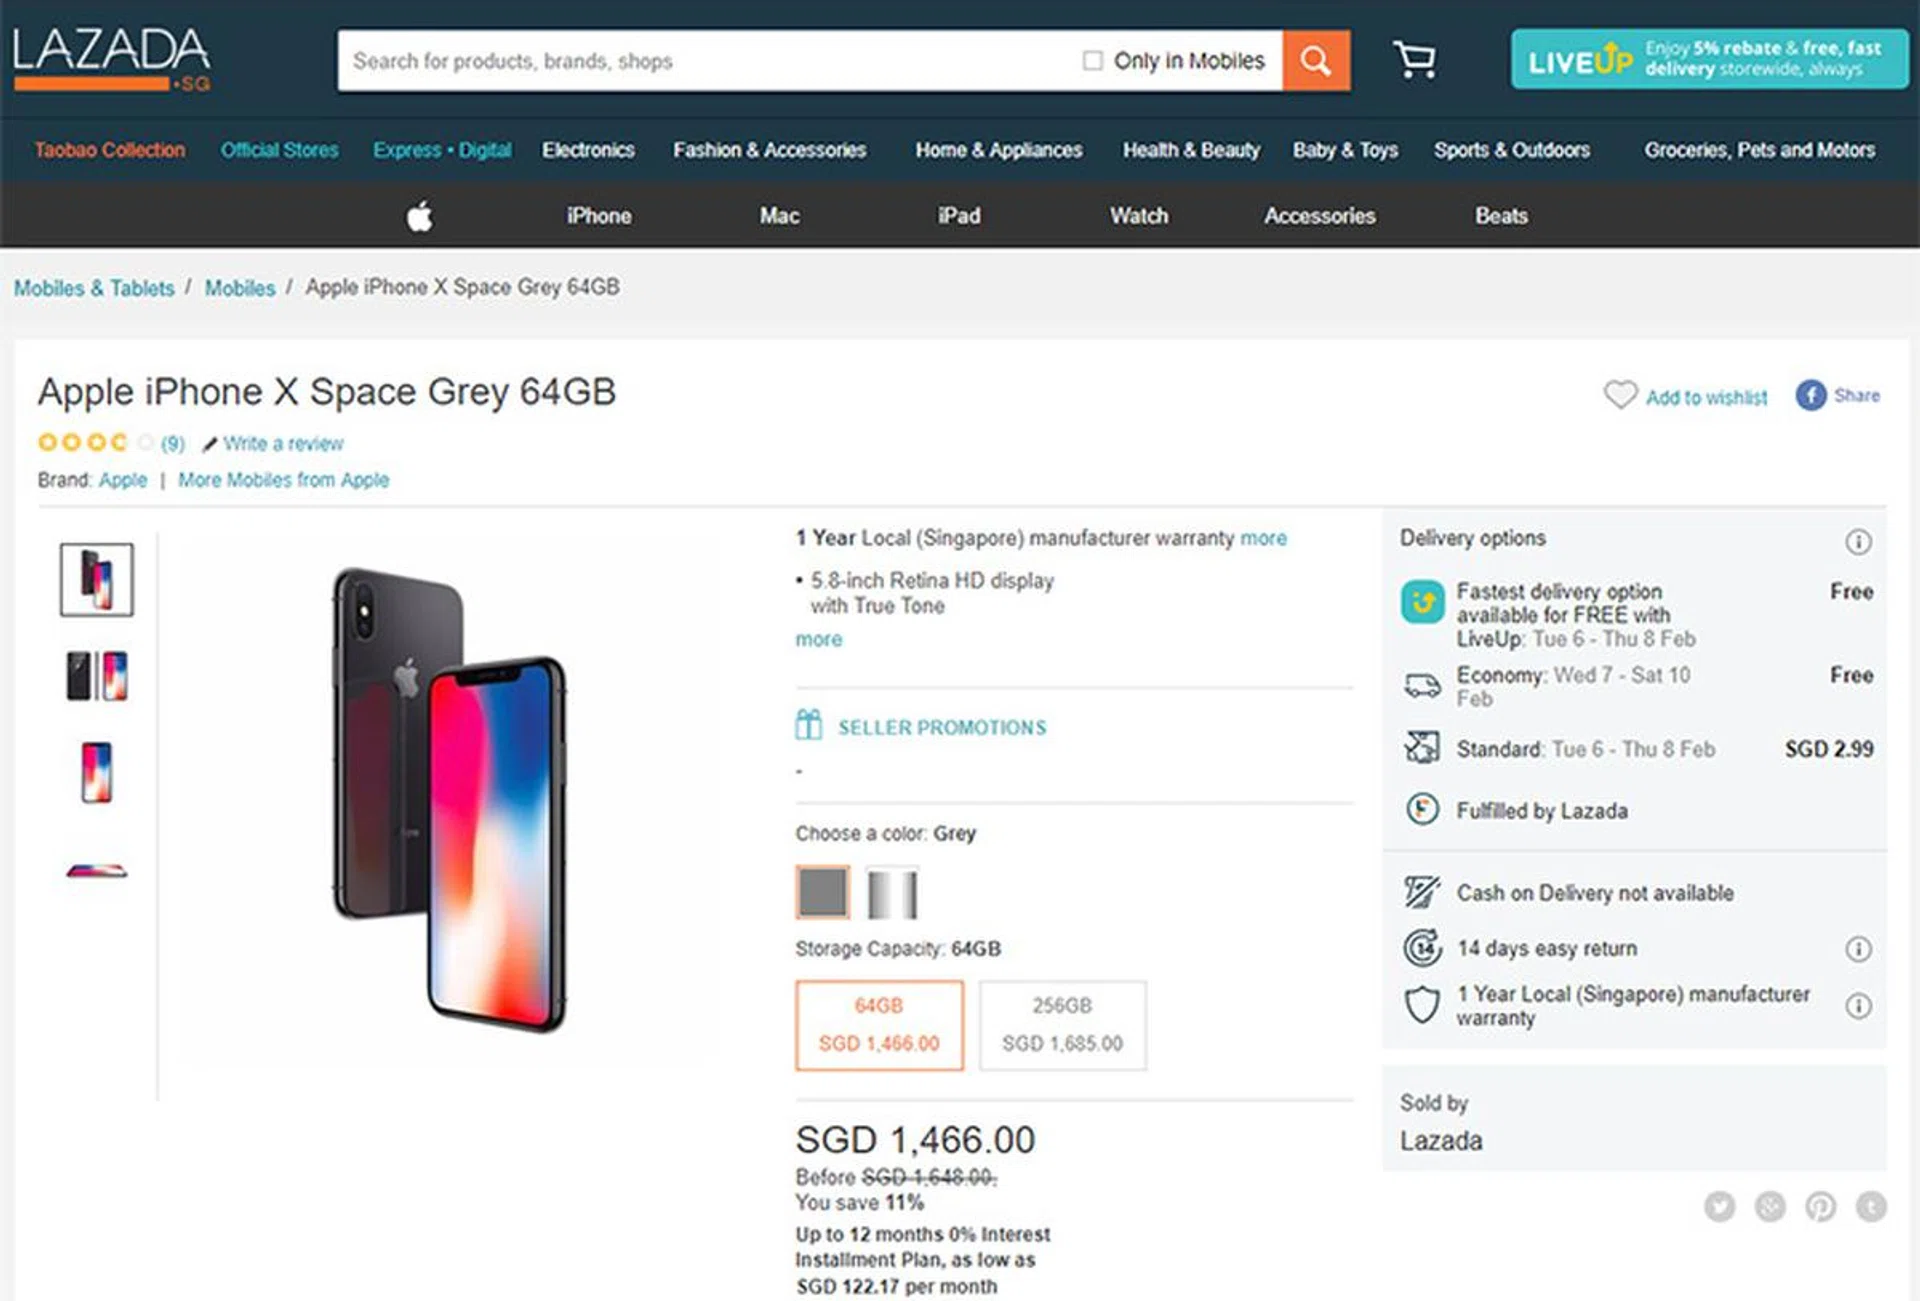This screenshot has height=1301, width=1920.
Task: Click the search products input field
Action: [700, 61]
